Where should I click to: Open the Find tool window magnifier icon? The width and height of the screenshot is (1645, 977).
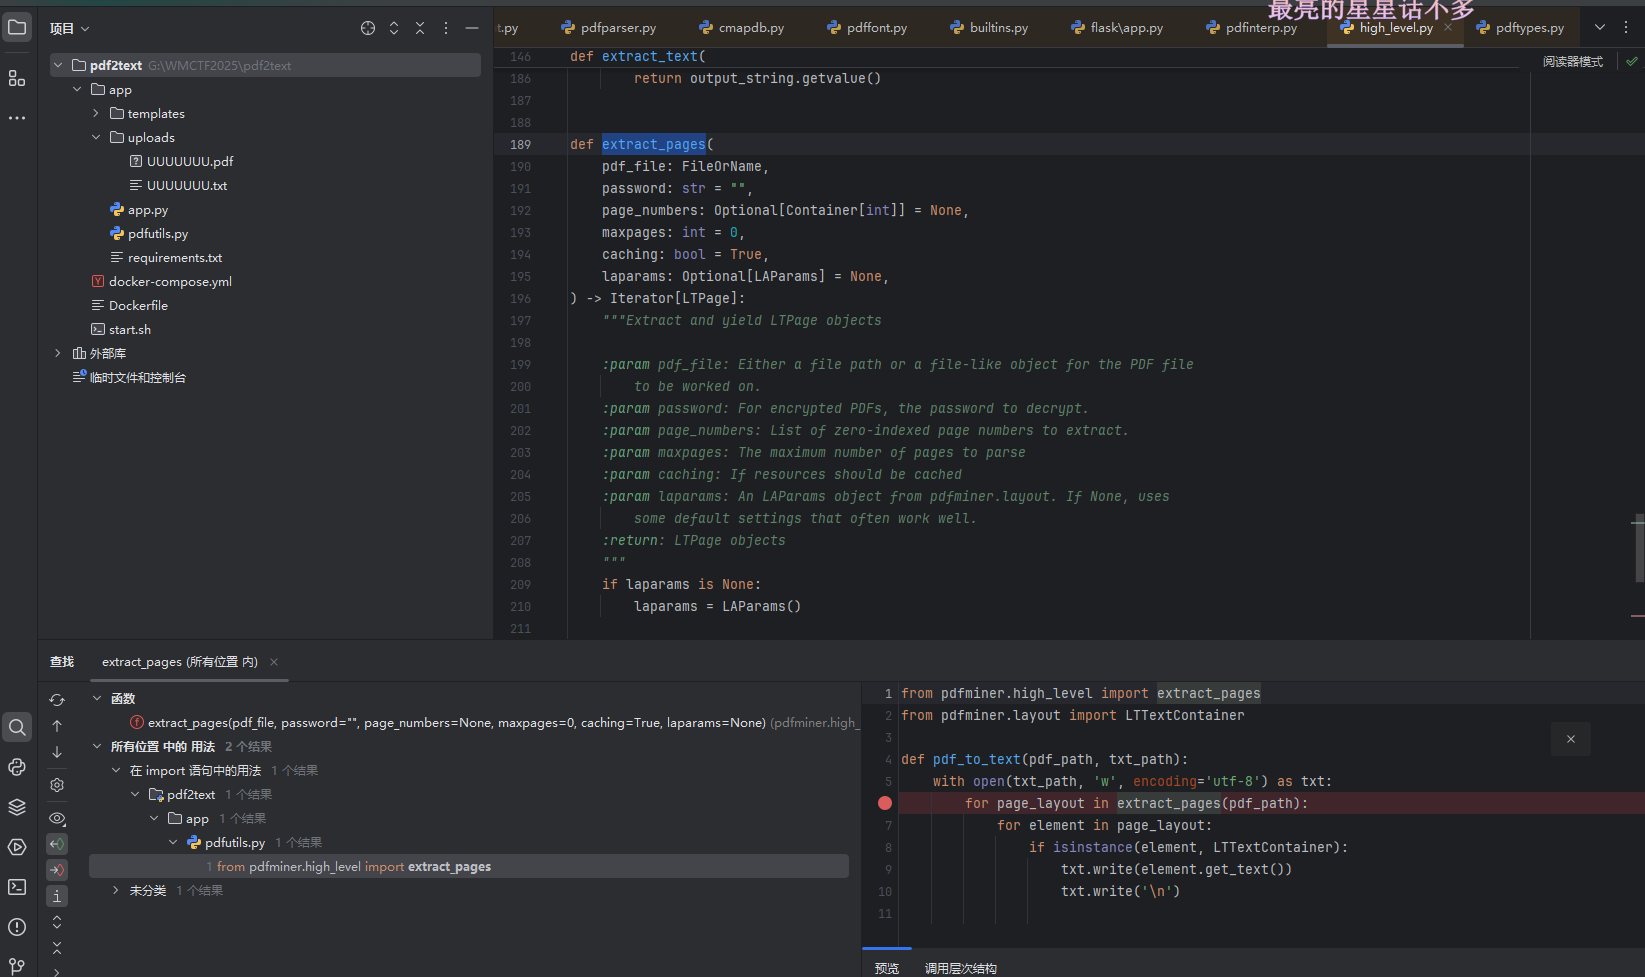17,727
